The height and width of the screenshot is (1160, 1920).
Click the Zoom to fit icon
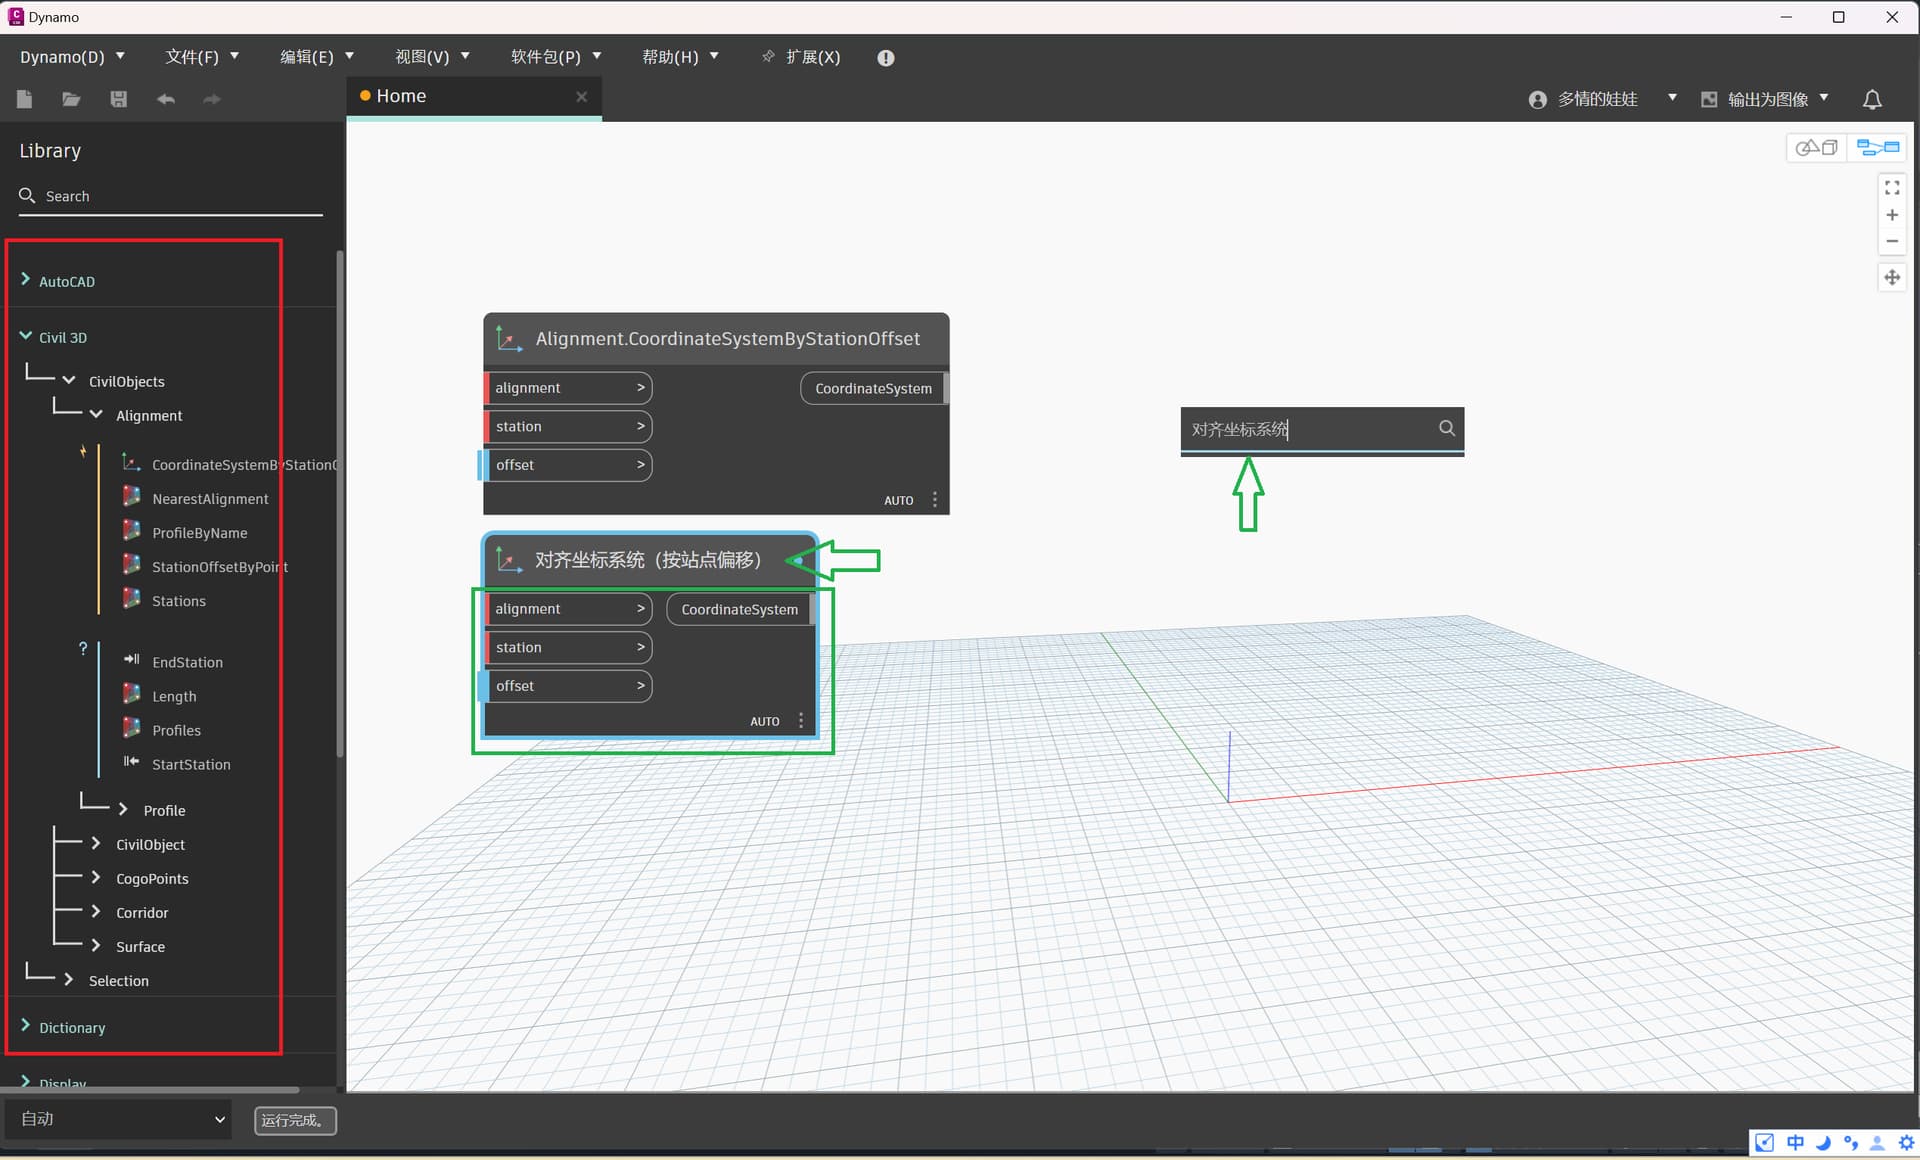click(1892, 188)
